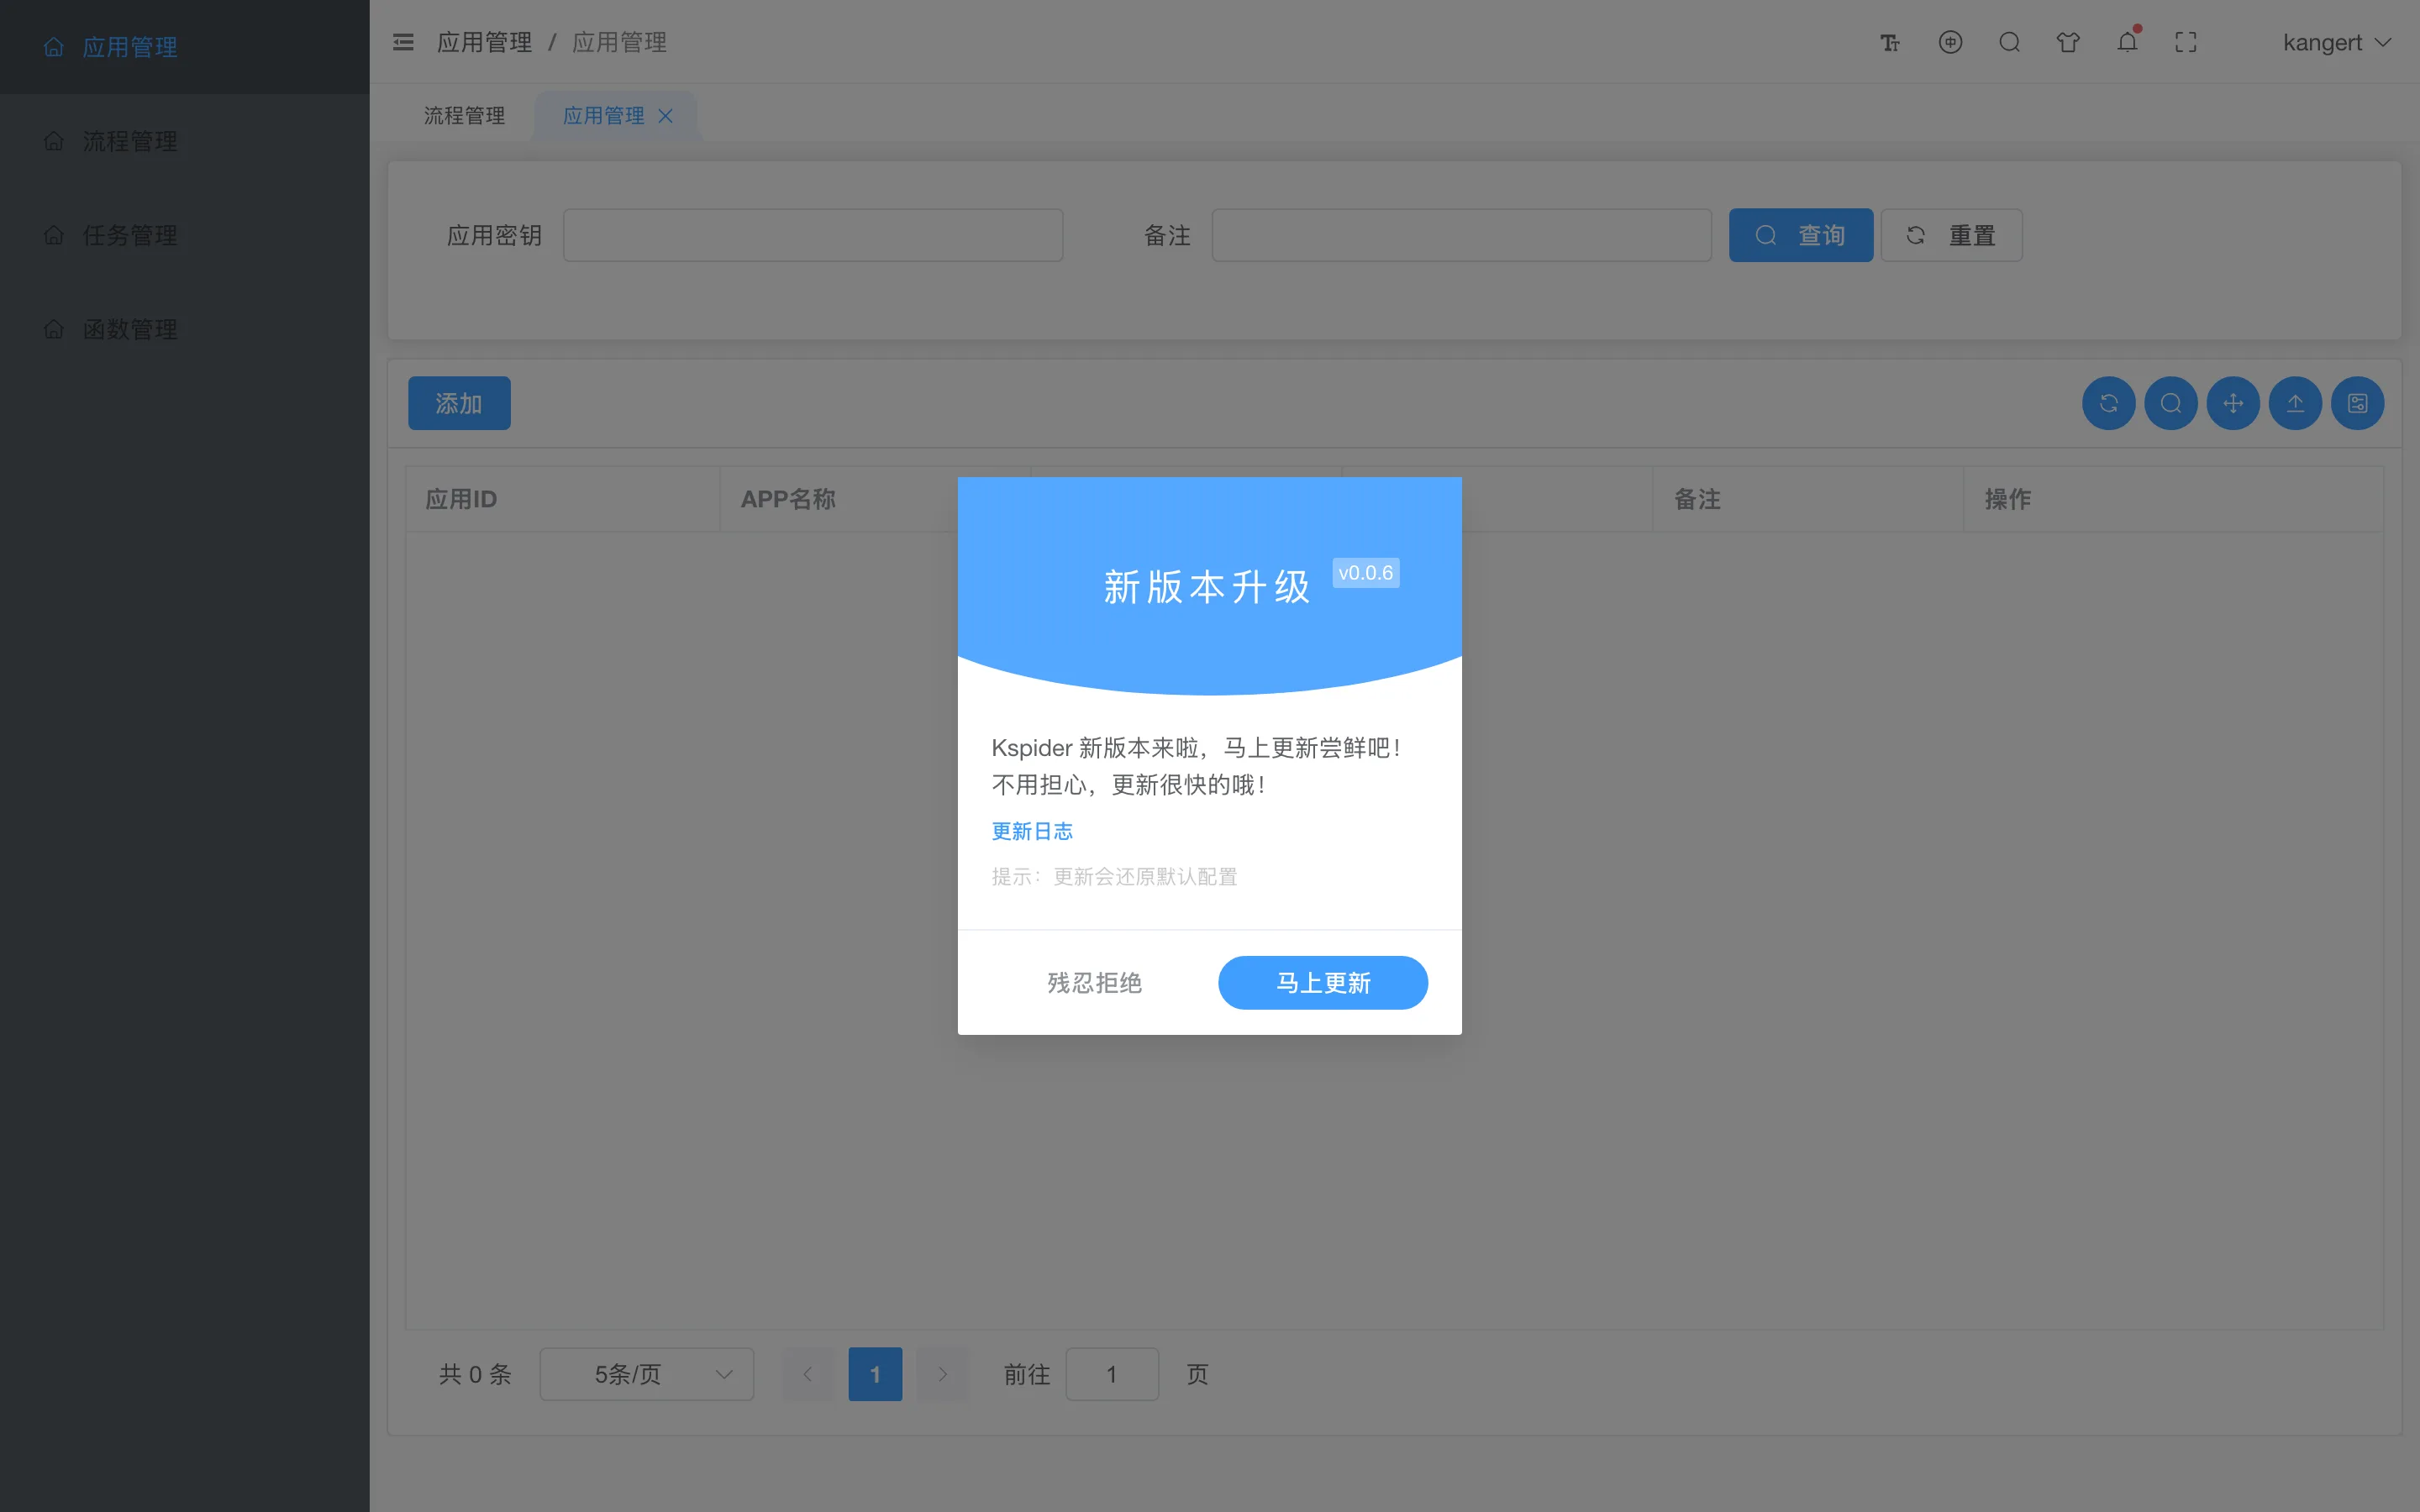Select page 1 in pagination

coord(875,1374)
